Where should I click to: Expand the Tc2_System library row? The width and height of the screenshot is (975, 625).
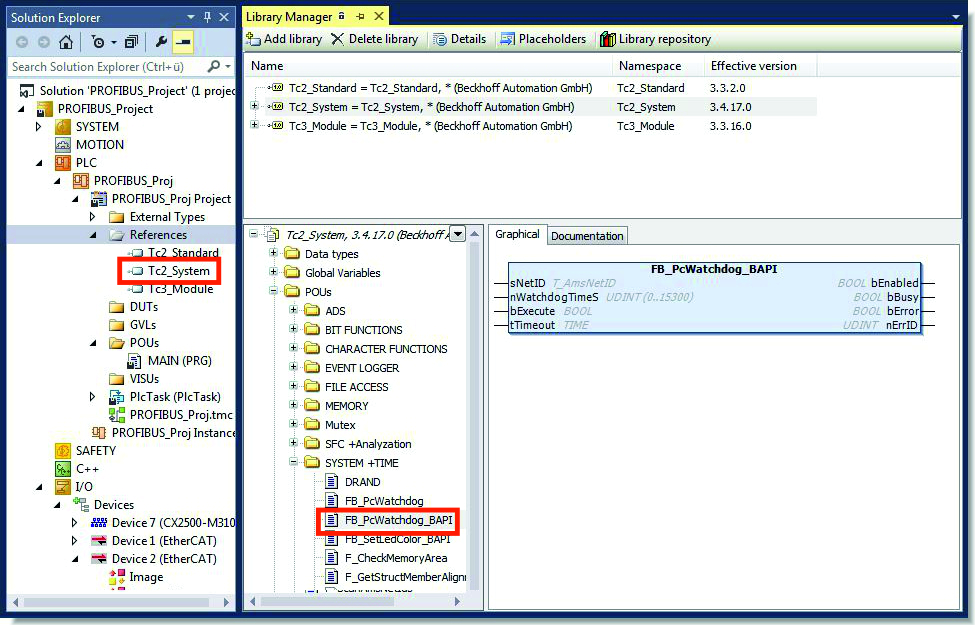(254, 106)
